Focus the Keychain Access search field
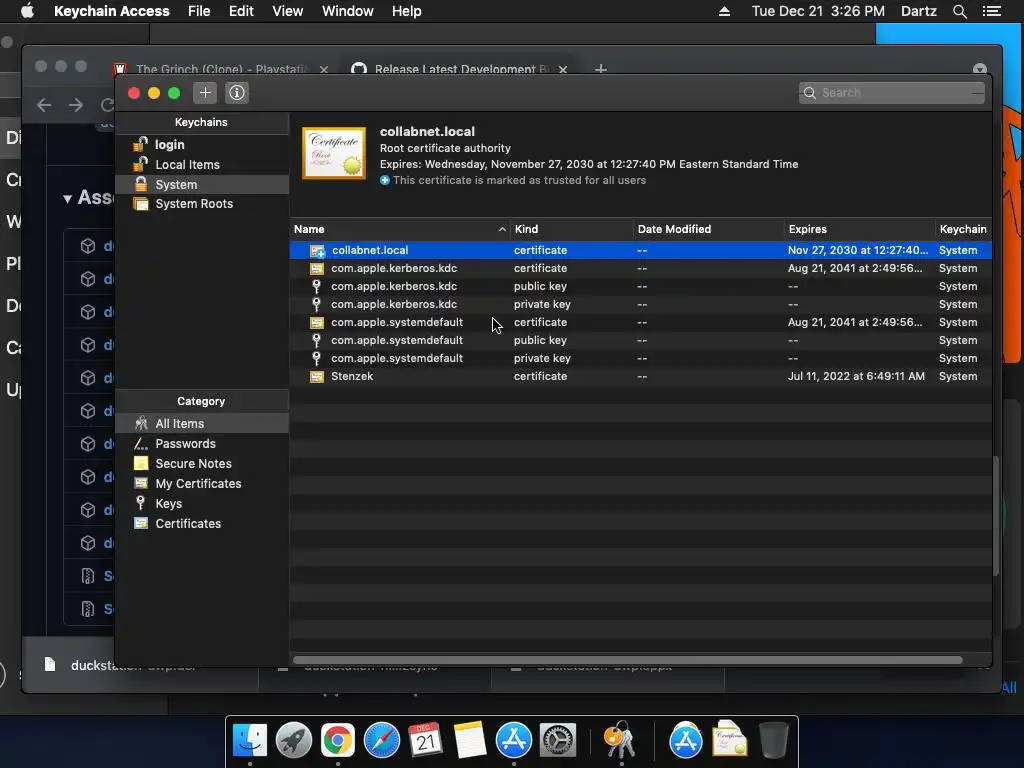The width and height of the screenshot is (1024, 768). click(x=891, y=93)
